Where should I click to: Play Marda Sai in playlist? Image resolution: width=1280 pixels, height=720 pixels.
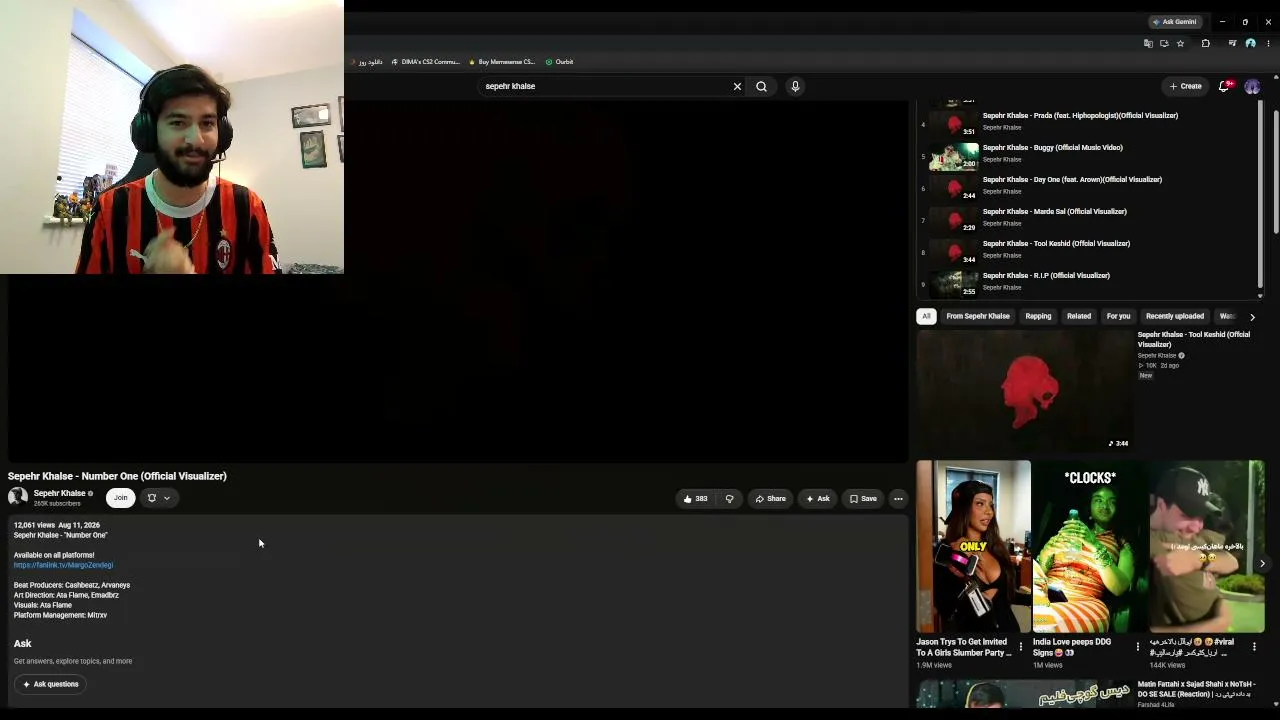pos(1054,211)
